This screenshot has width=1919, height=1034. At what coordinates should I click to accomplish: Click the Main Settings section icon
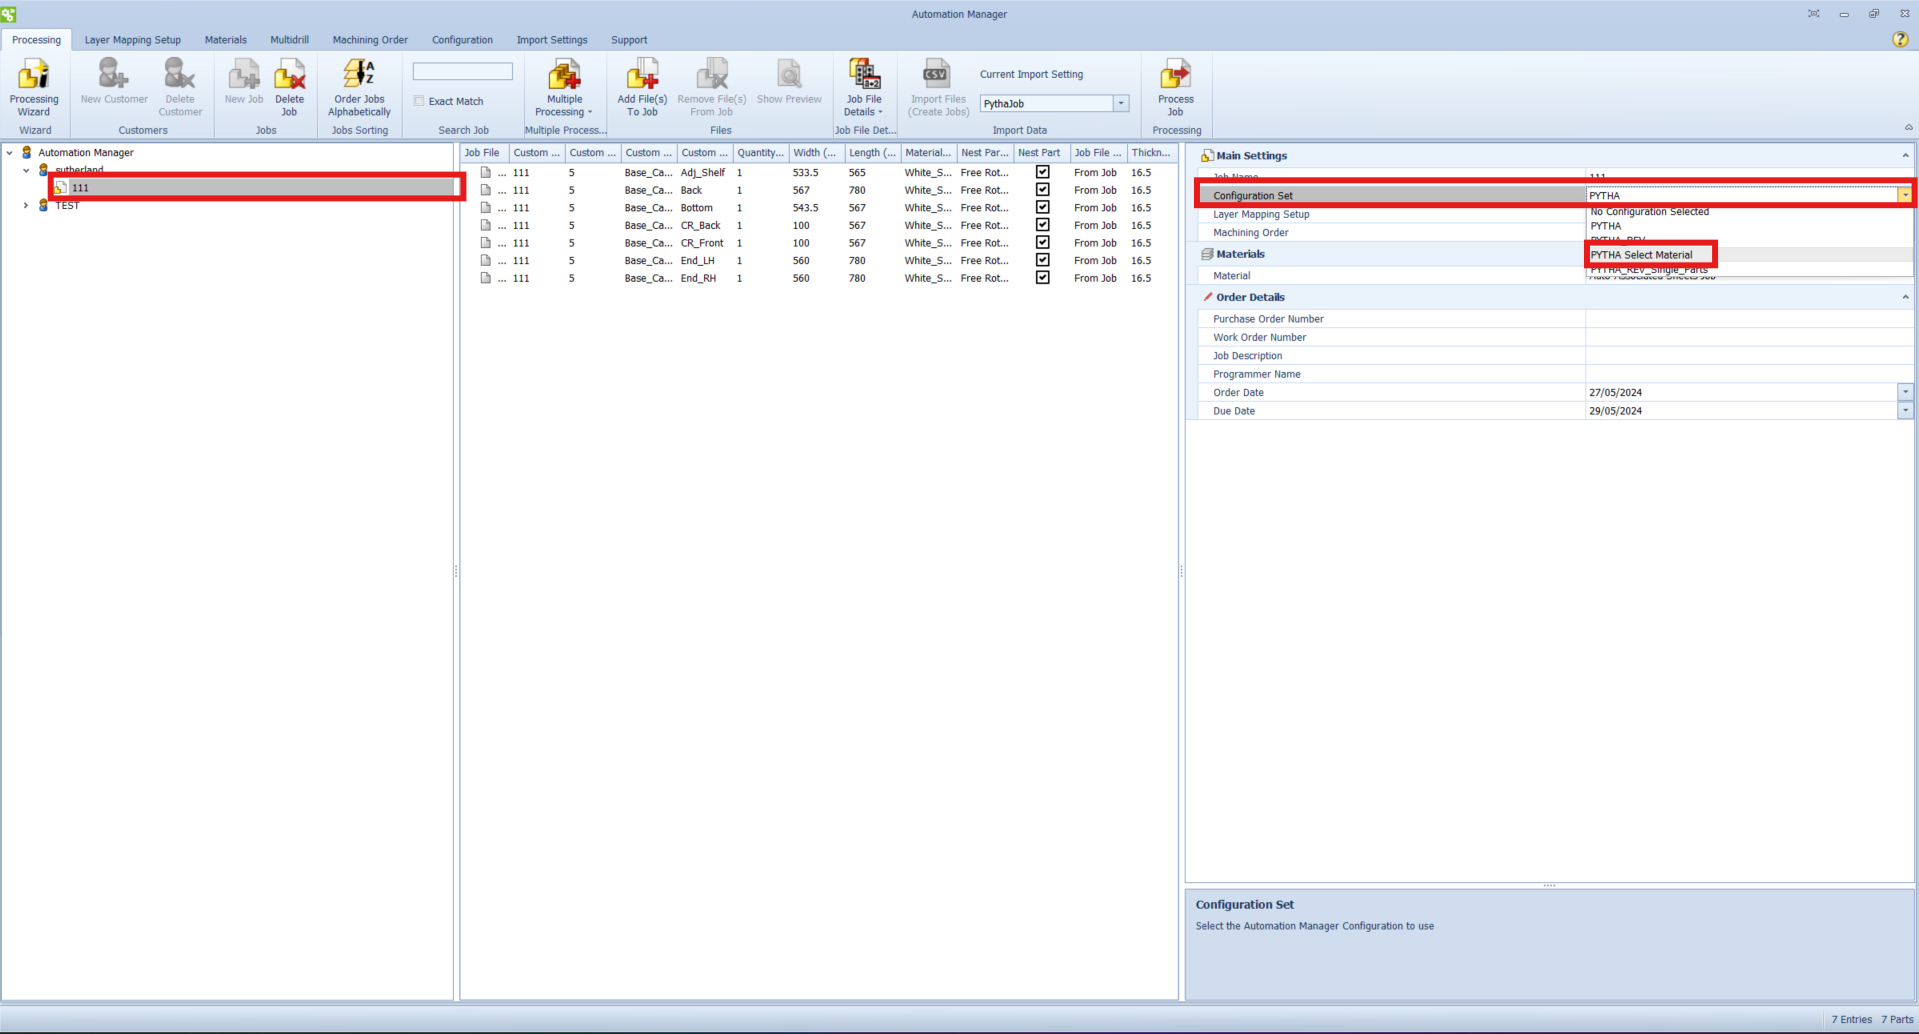[x=1207, y=156]
